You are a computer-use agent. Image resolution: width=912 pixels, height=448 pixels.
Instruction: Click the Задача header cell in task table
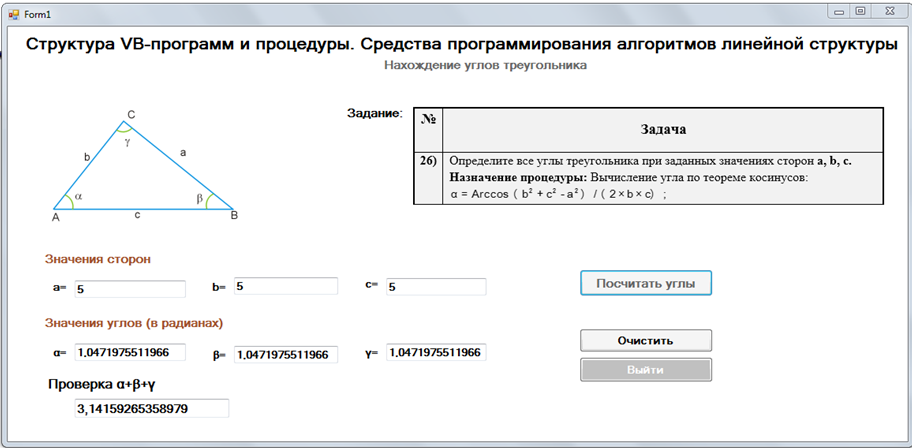[x=662, y=130]
